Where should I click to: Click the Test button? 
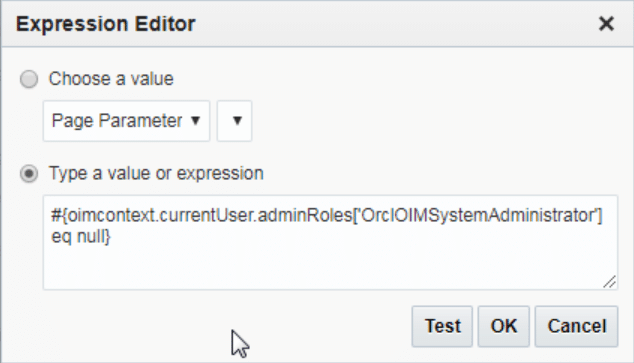coord(442,326)
